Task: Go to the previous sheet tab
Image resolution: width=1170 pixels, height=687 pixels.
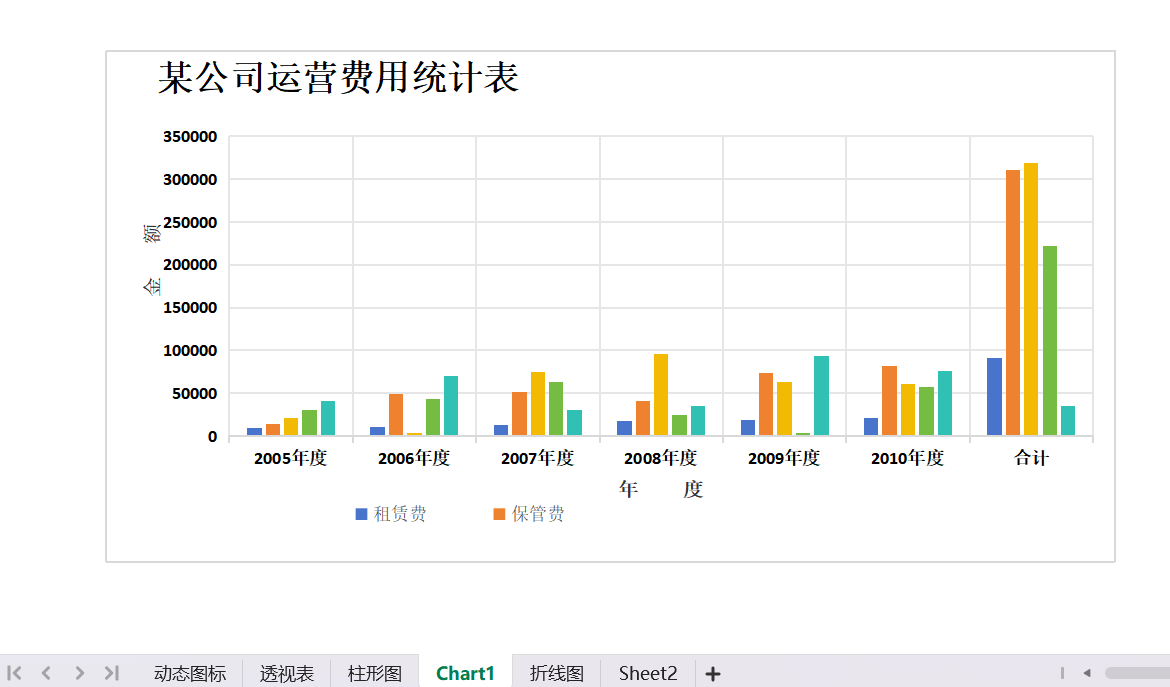Action: [x=46, y=673]
